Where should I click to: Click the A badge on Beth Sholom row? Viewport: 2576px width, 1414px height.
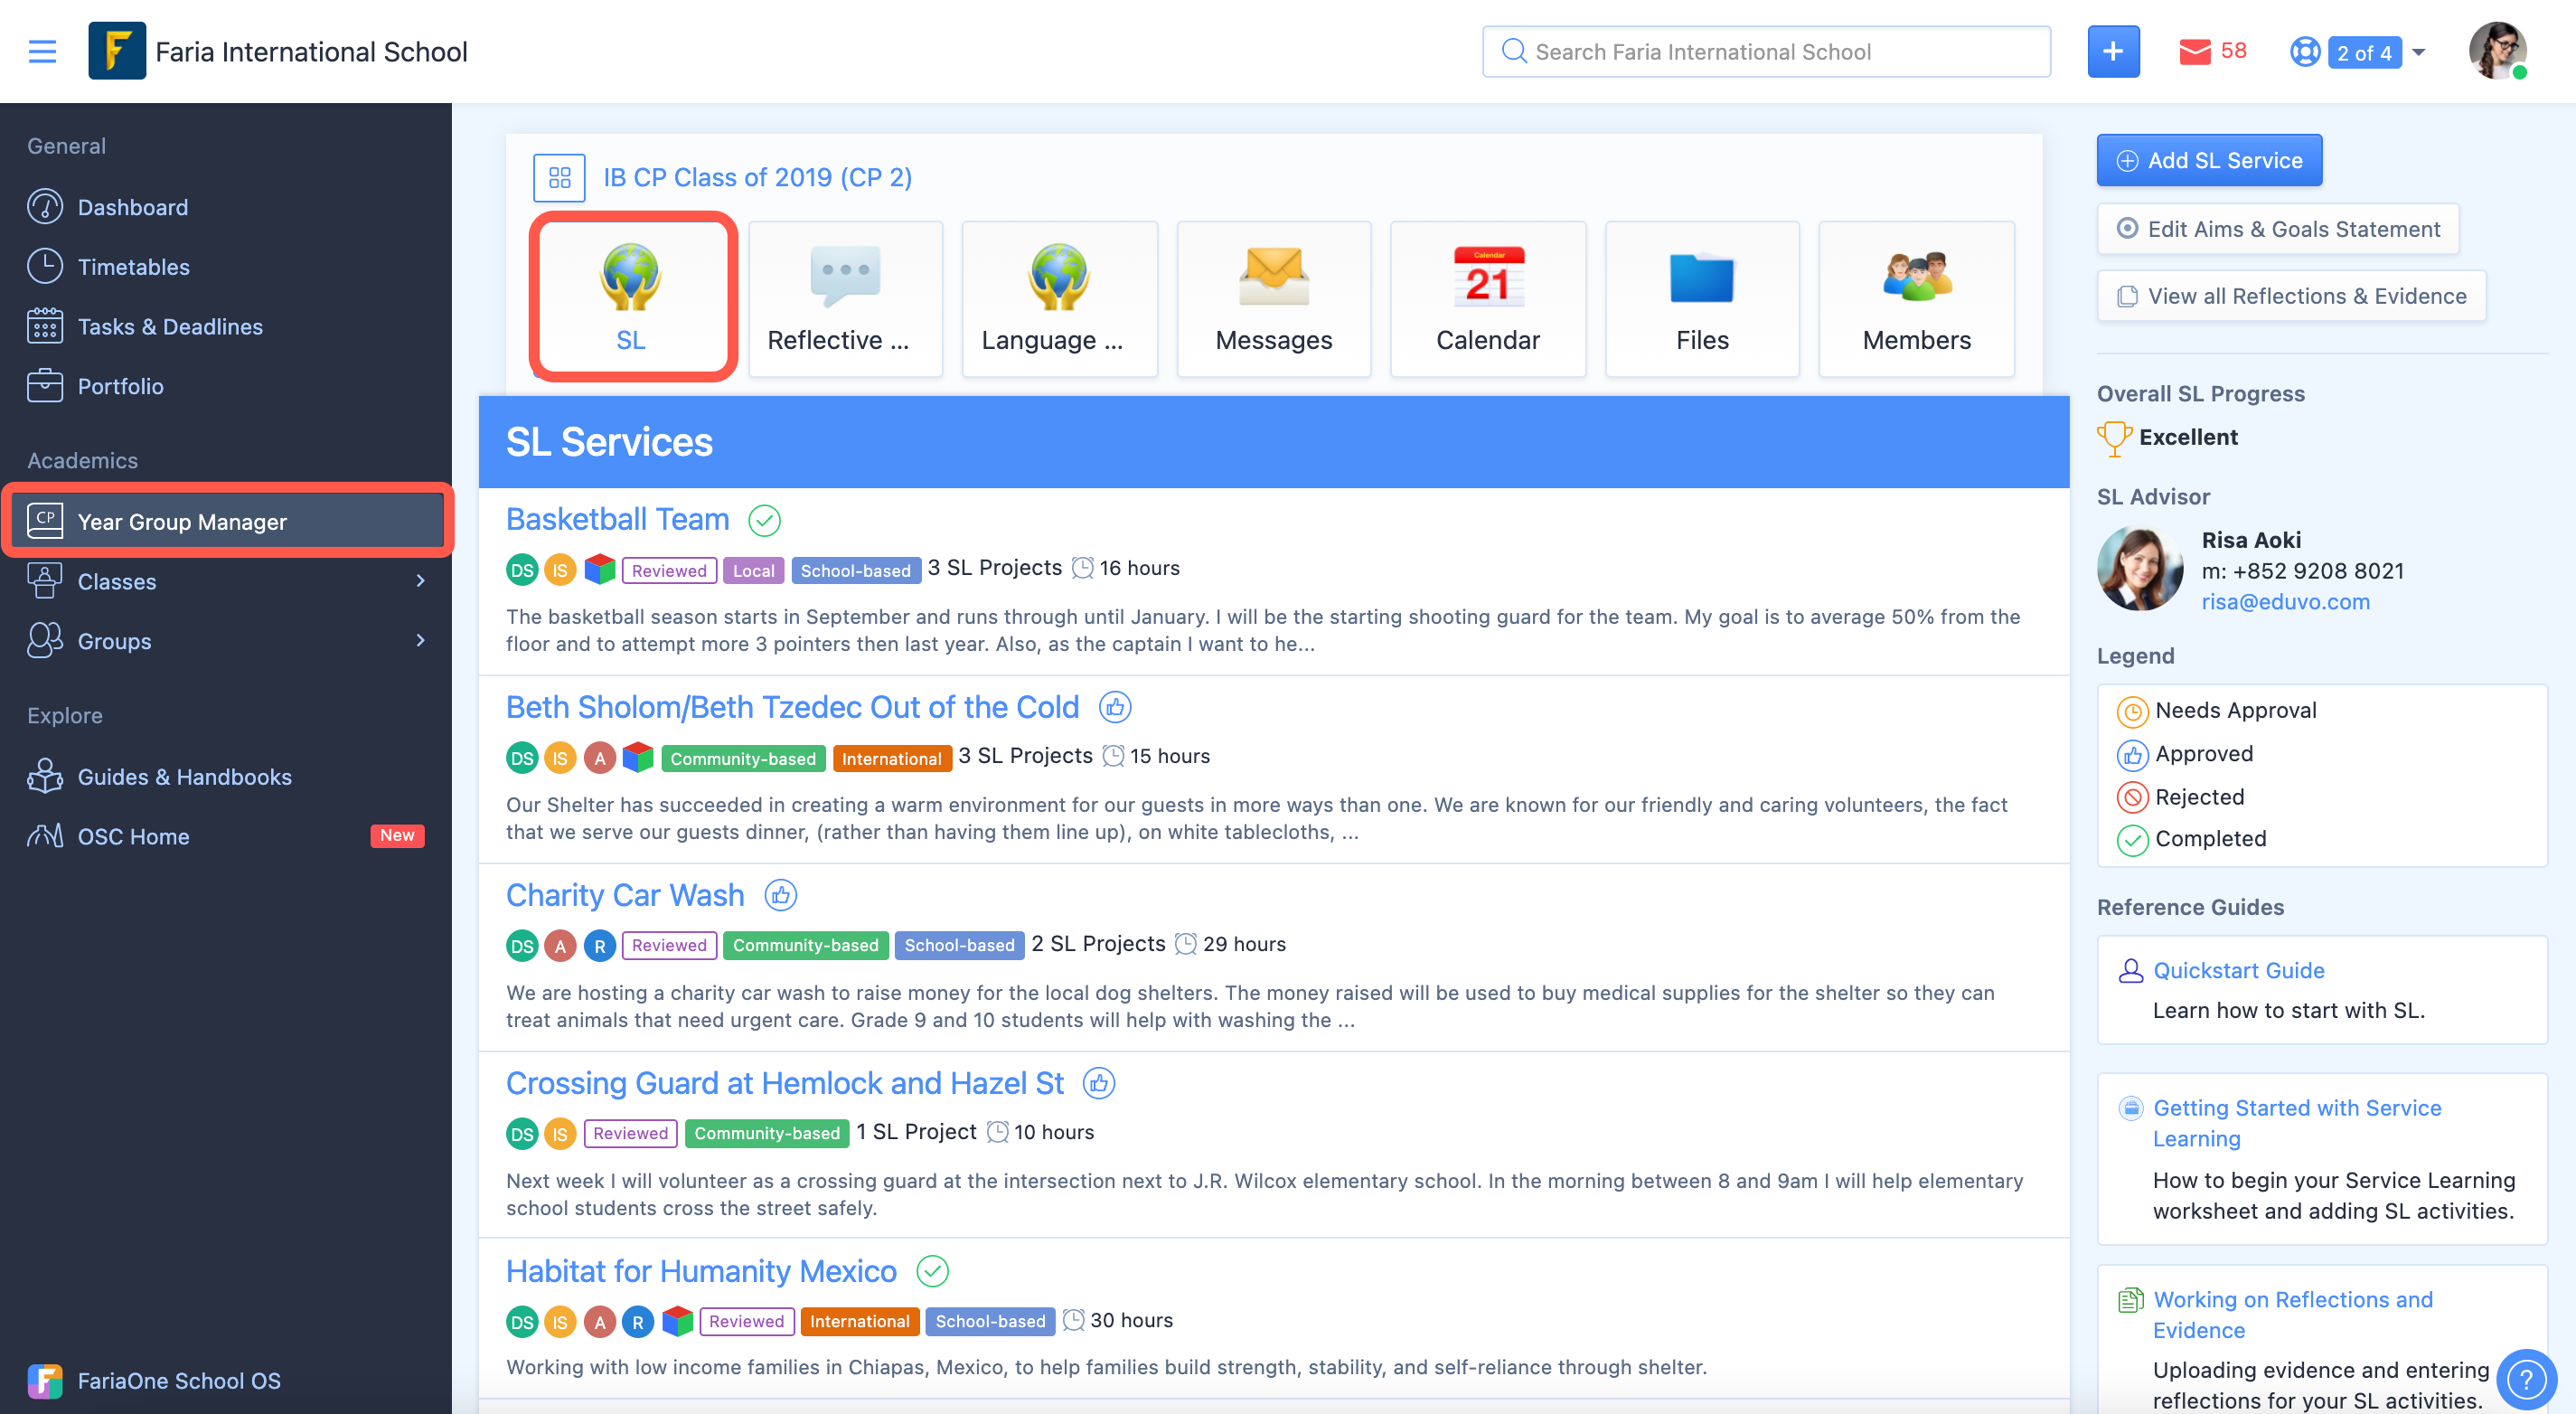coord(599,758)
